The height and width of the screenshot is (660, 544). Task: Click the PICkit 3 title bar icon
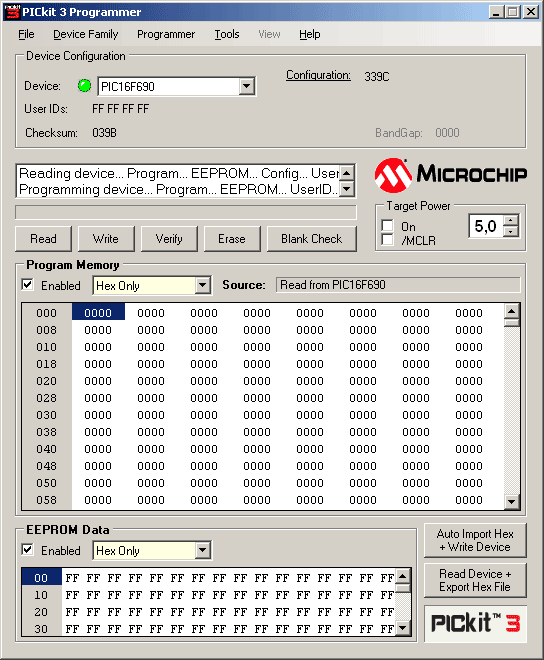pos(12,12)
